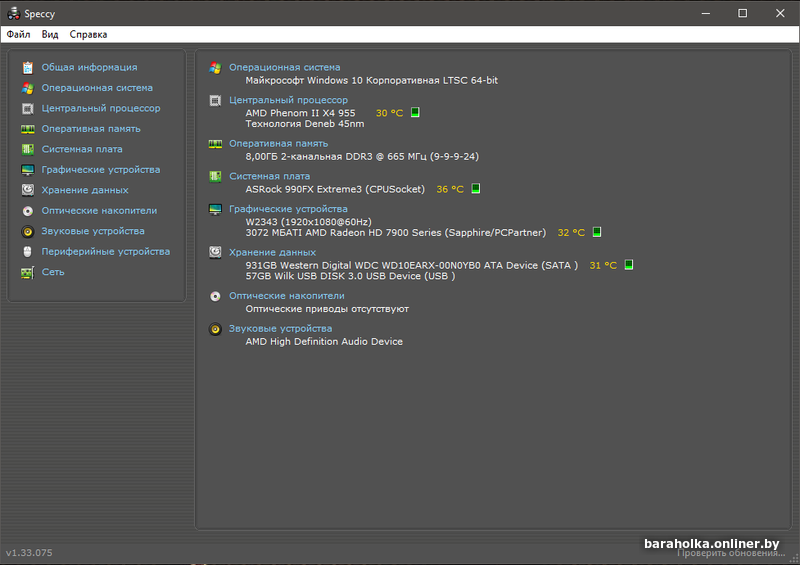Click the green GPU temperature indicator

click(x=596, y=232)
